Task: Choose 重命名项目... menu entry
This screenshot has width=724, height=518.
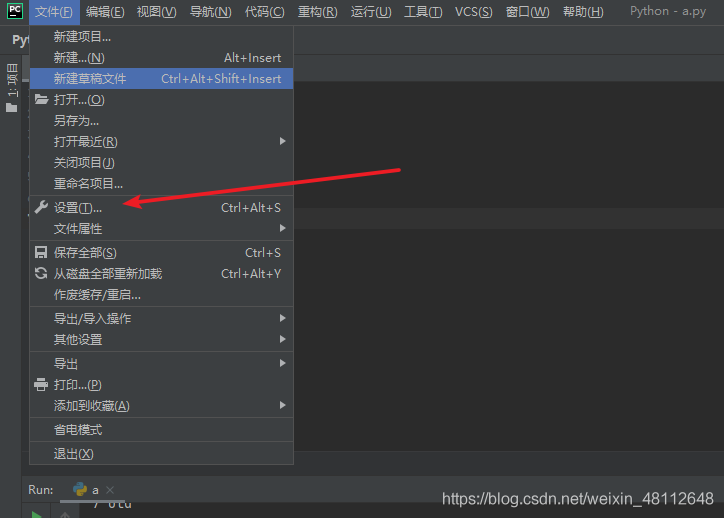Action: [162, 183]
